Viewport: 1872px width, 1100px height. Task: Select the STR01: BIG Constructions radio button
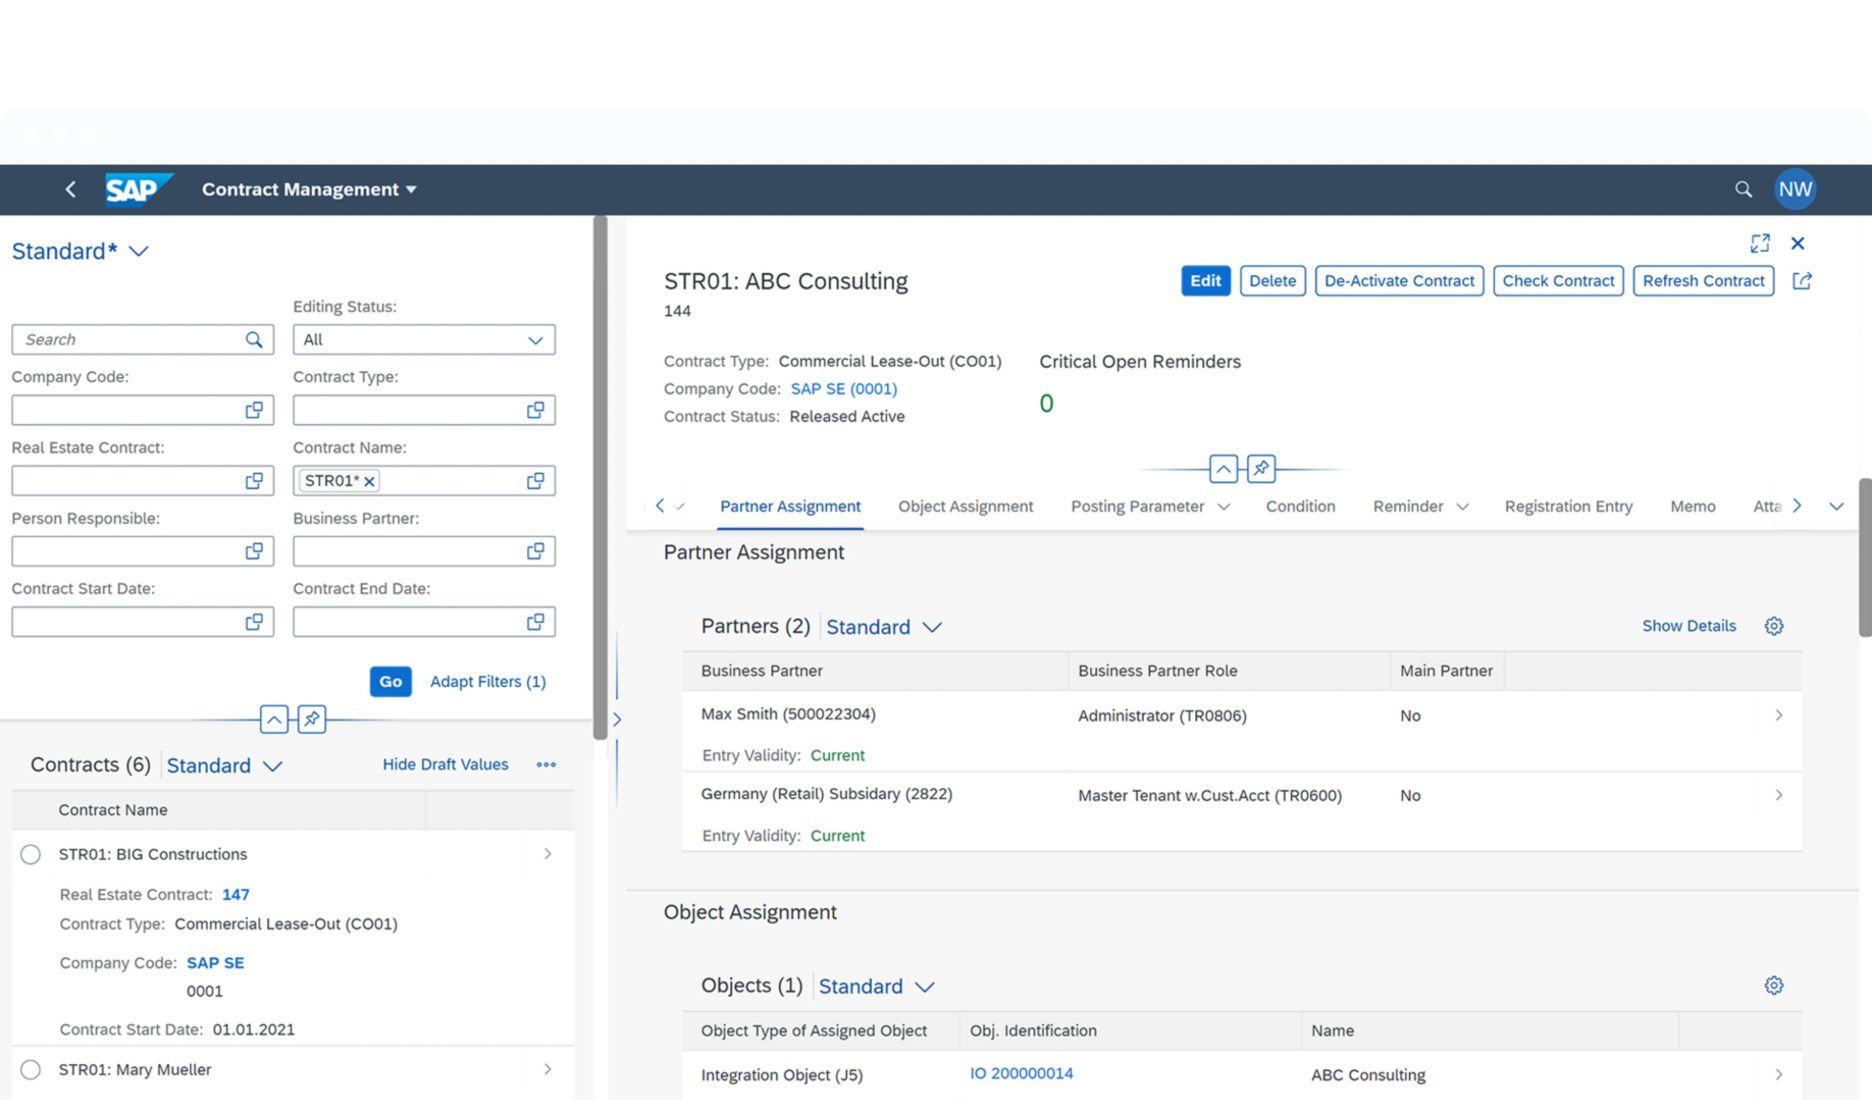coord(30,854)
